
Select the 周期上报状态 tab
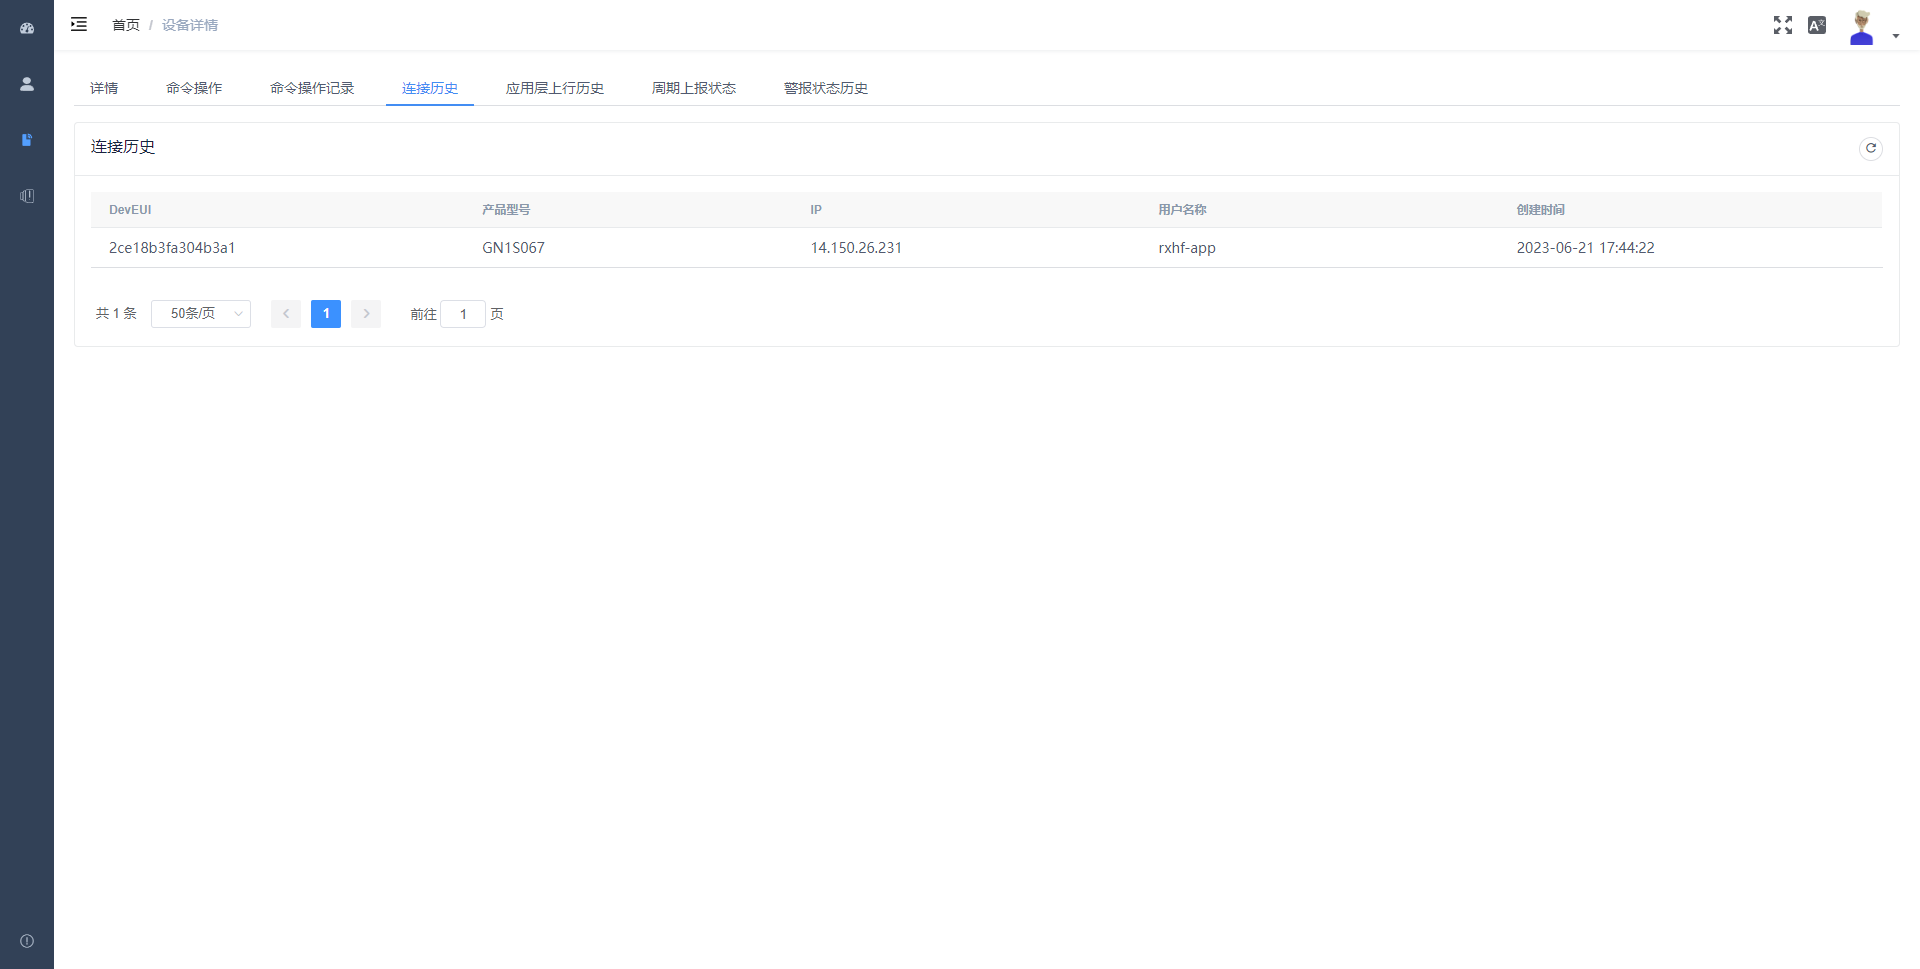click(694, 88)
